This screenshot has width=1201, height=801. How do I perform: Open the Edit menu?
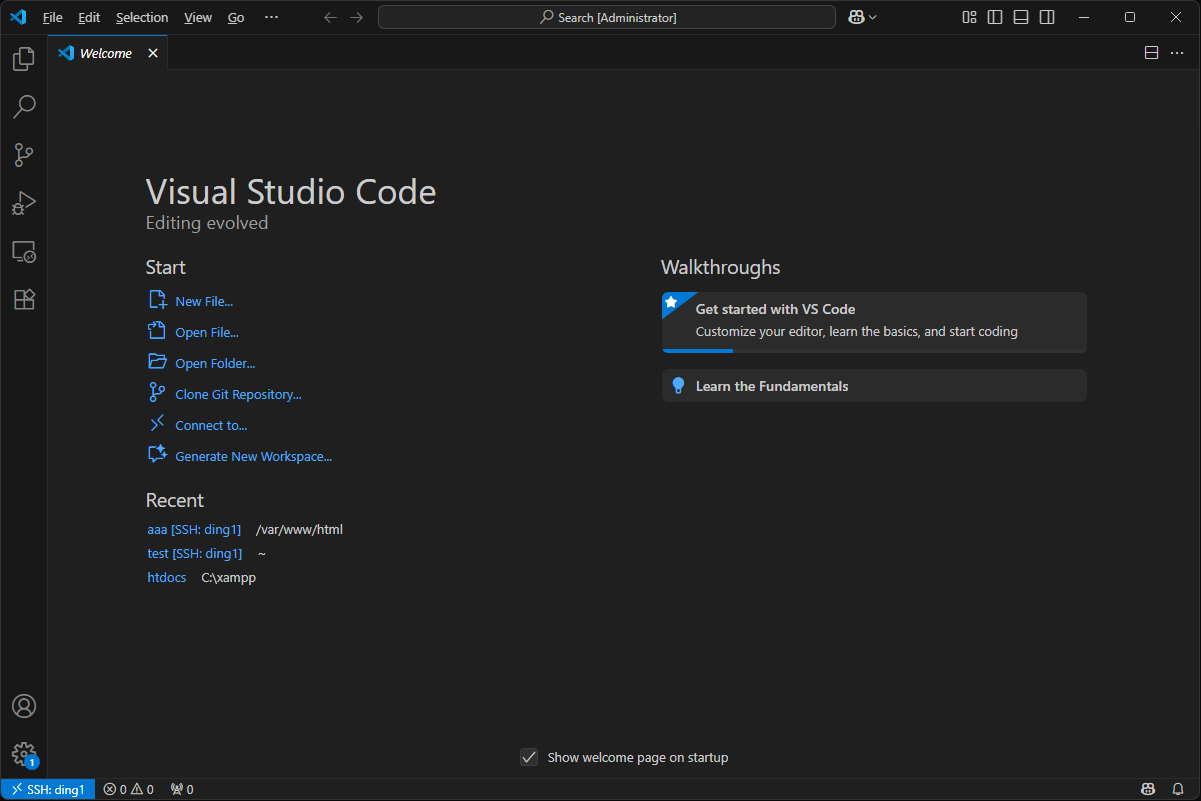click(89, 17)
